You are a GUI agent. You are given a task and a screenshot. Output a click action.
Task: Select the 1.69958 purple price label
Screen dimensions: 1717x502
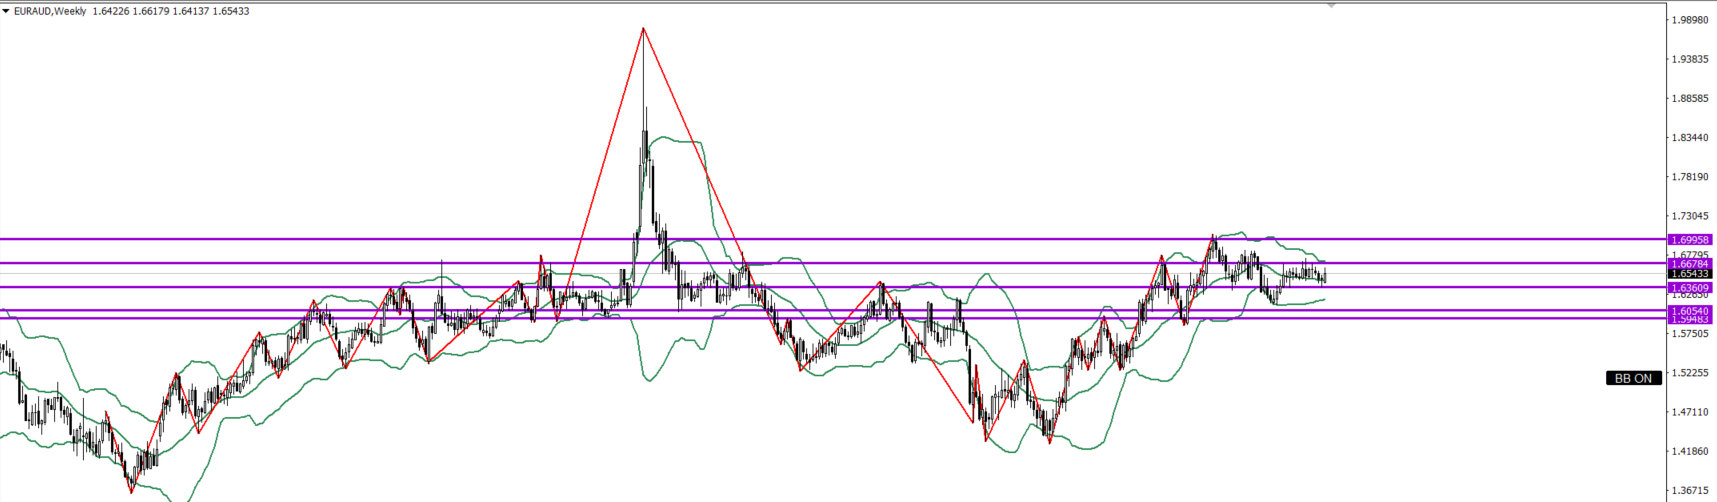click(1689, 240)
